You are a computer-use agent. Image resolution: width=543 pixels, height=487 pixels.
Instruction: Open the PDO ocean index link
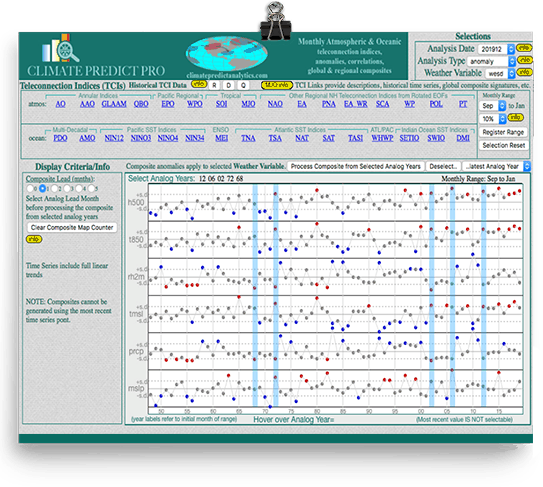point(60,138)
